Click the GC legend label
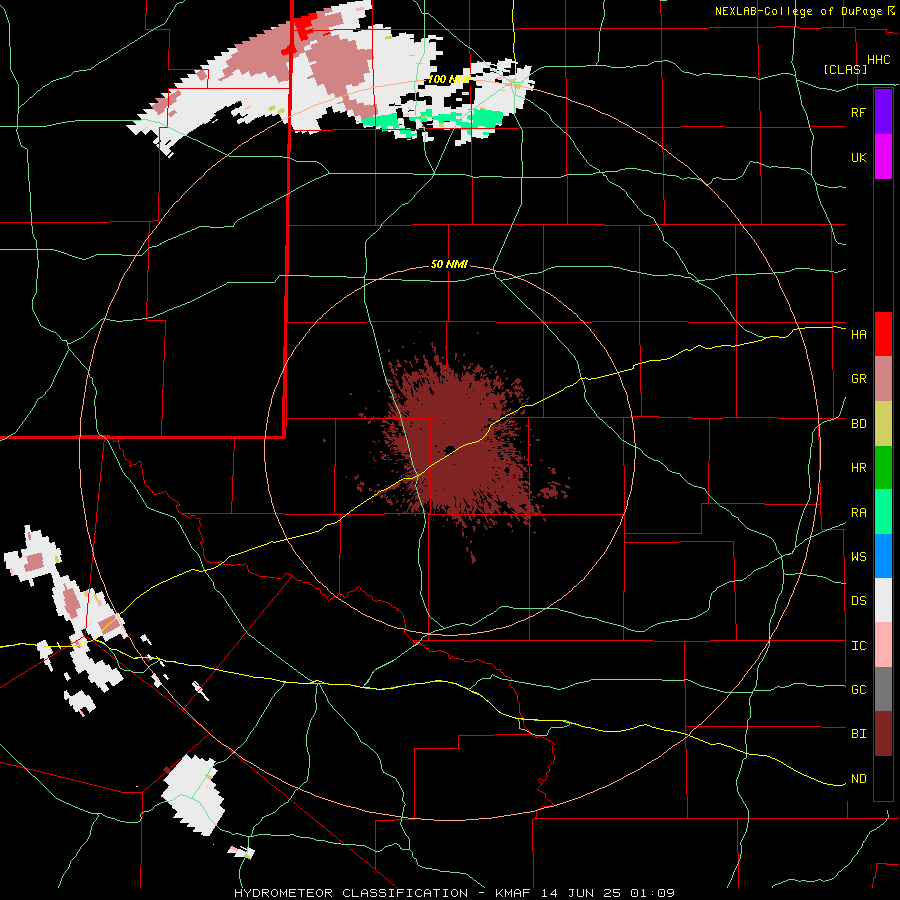 click(858, 690)
